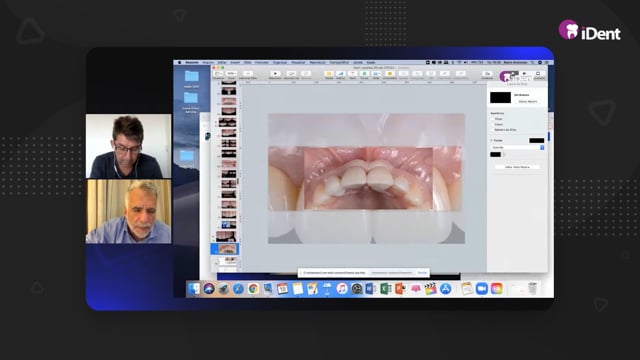Click the Play slideshow toolbar icon
The image size is (640, 360).
point(275,74)
